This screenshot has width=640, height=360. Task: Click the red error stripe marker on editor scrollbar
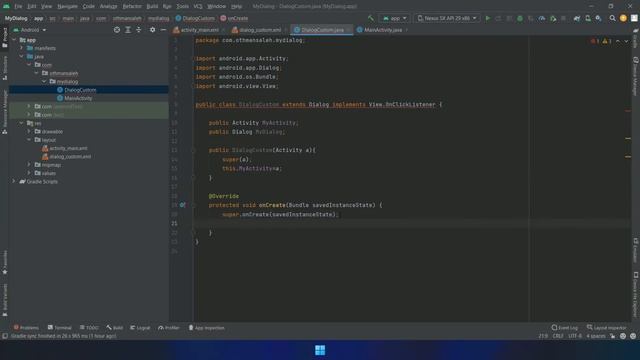tap(628, 111)
